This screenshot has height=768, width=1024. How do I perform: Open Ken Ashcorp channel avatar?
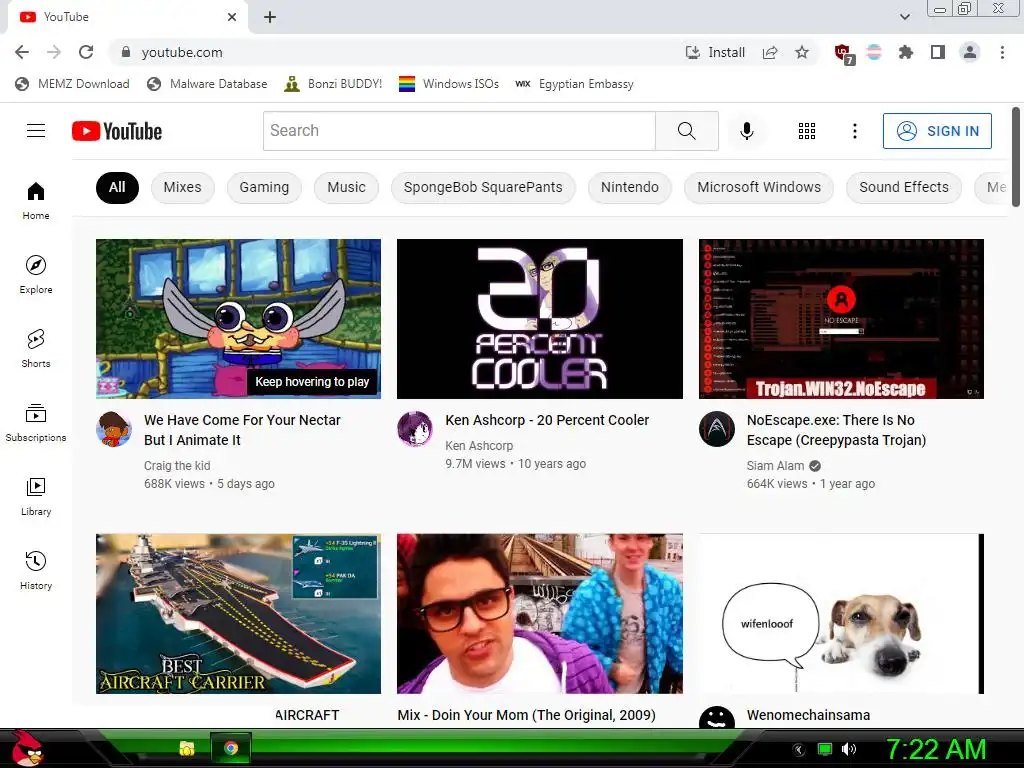tap(415, 429)
